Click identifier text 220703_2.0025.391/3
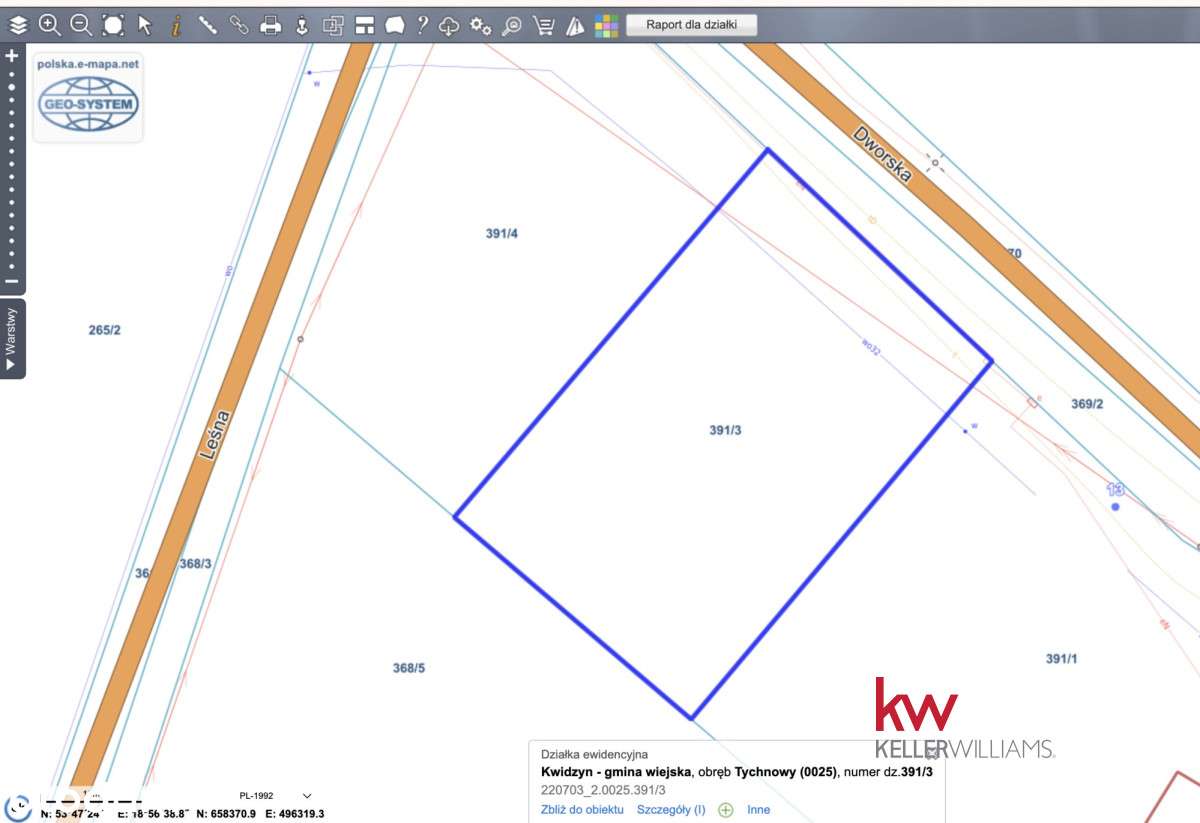The image size is (1200, 823). 603,790
